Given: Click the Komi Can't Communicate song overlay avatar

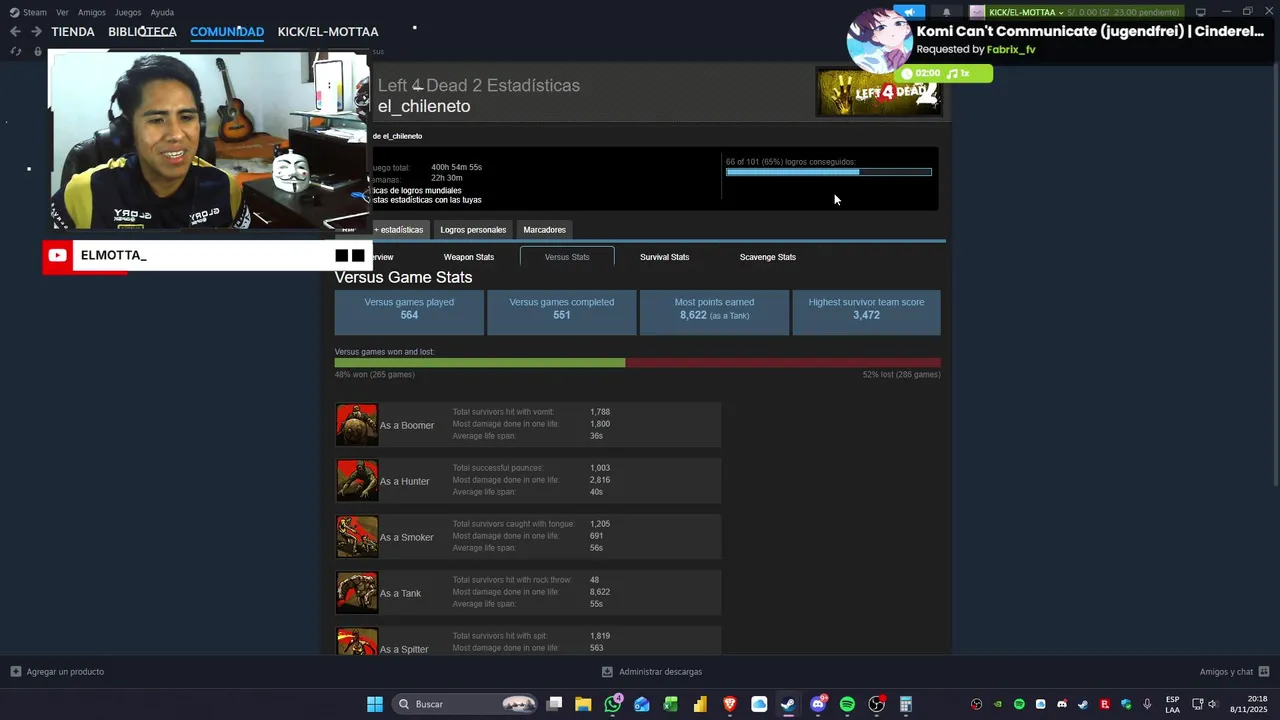Looking at the screenshot, I should (878, 42).
